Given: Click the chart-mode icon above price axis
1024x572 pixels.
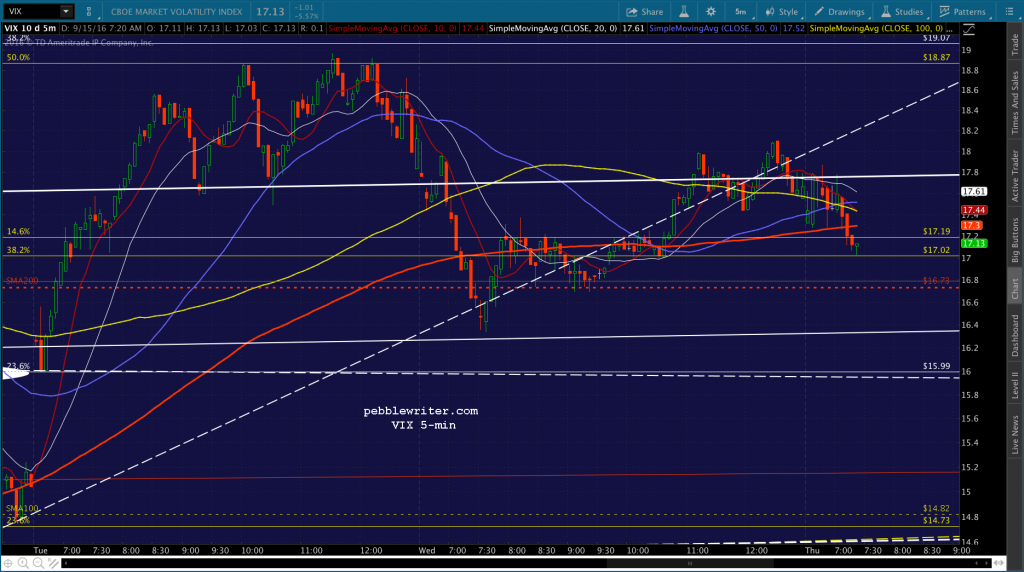Looking at the screenshot, I should pos(969,29).
